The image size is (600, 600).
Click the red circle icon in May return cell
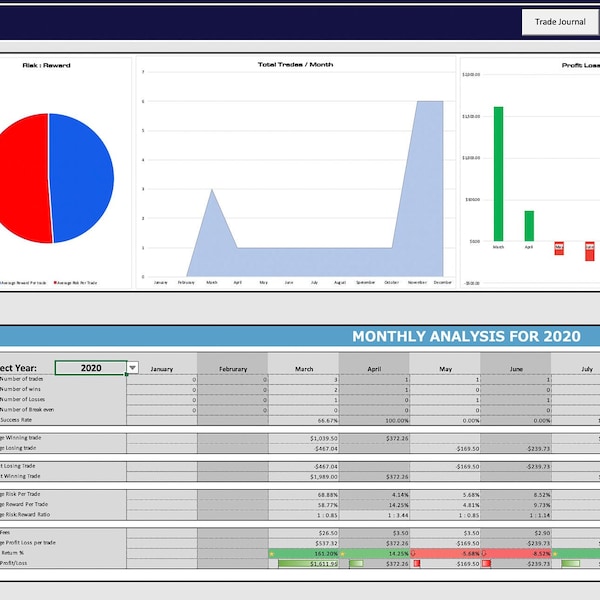coord(413,553)
